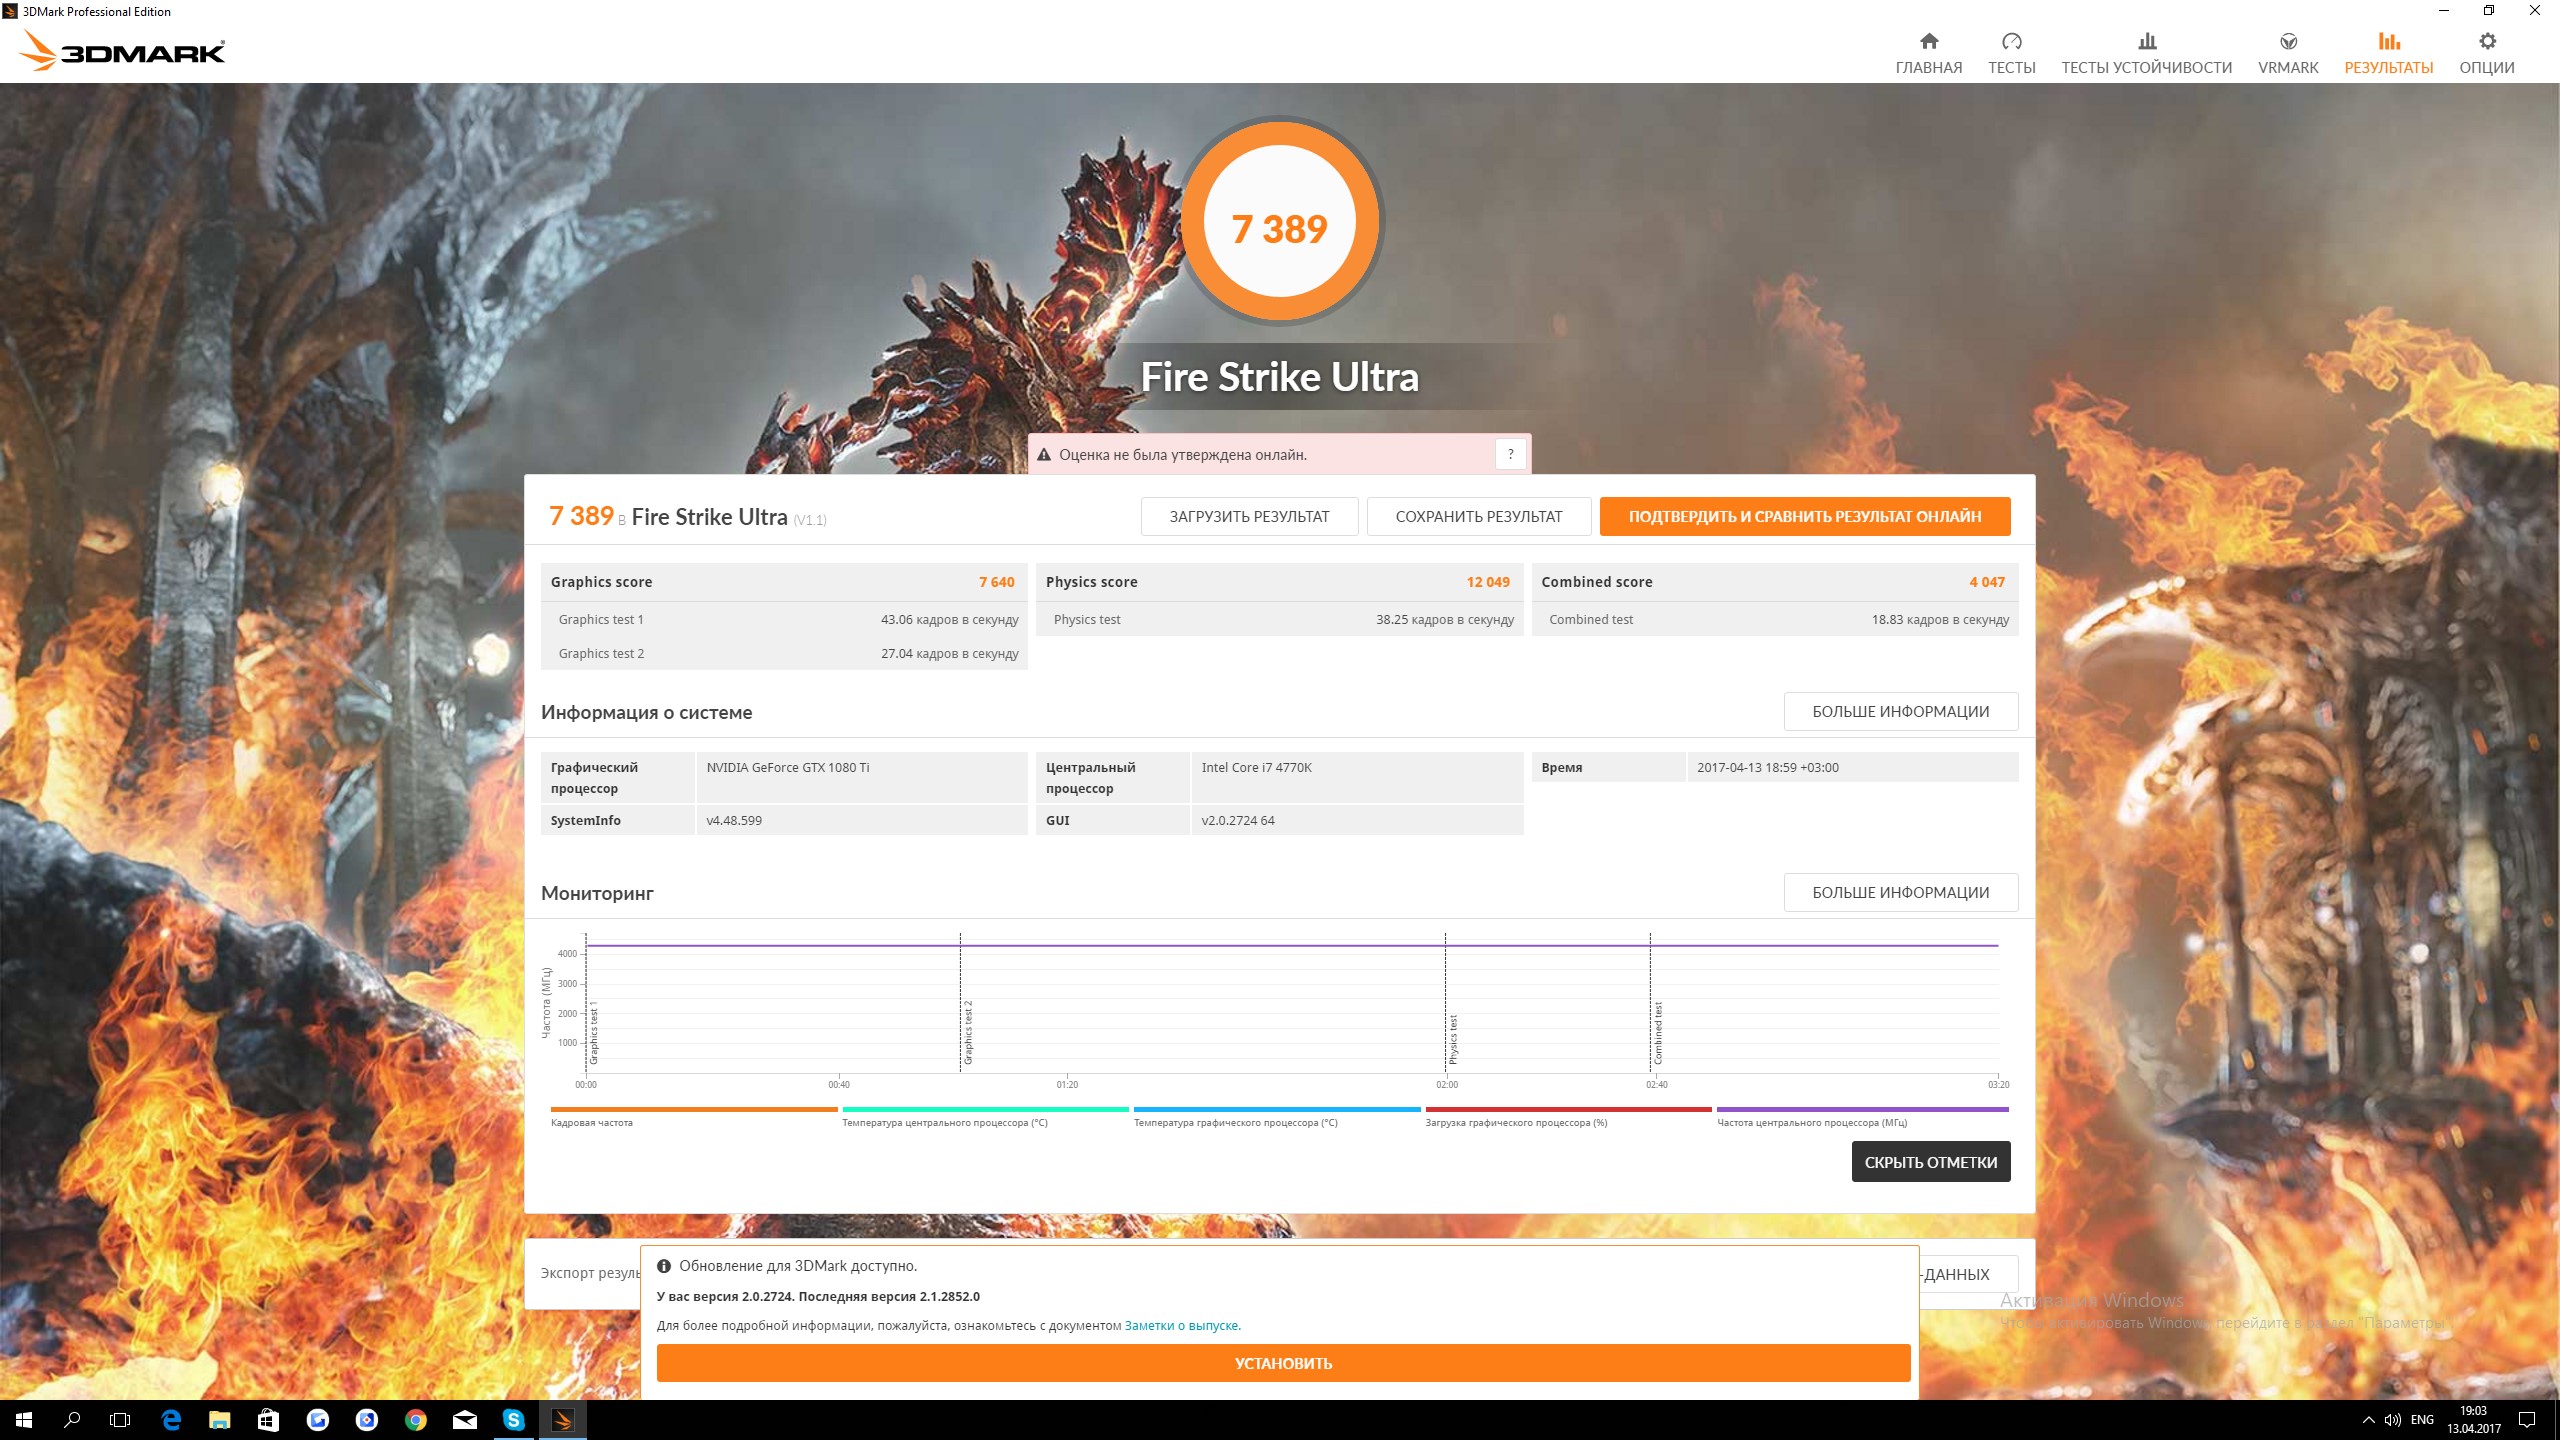Open the Заметки о выпуске link

[1182, 1325]
